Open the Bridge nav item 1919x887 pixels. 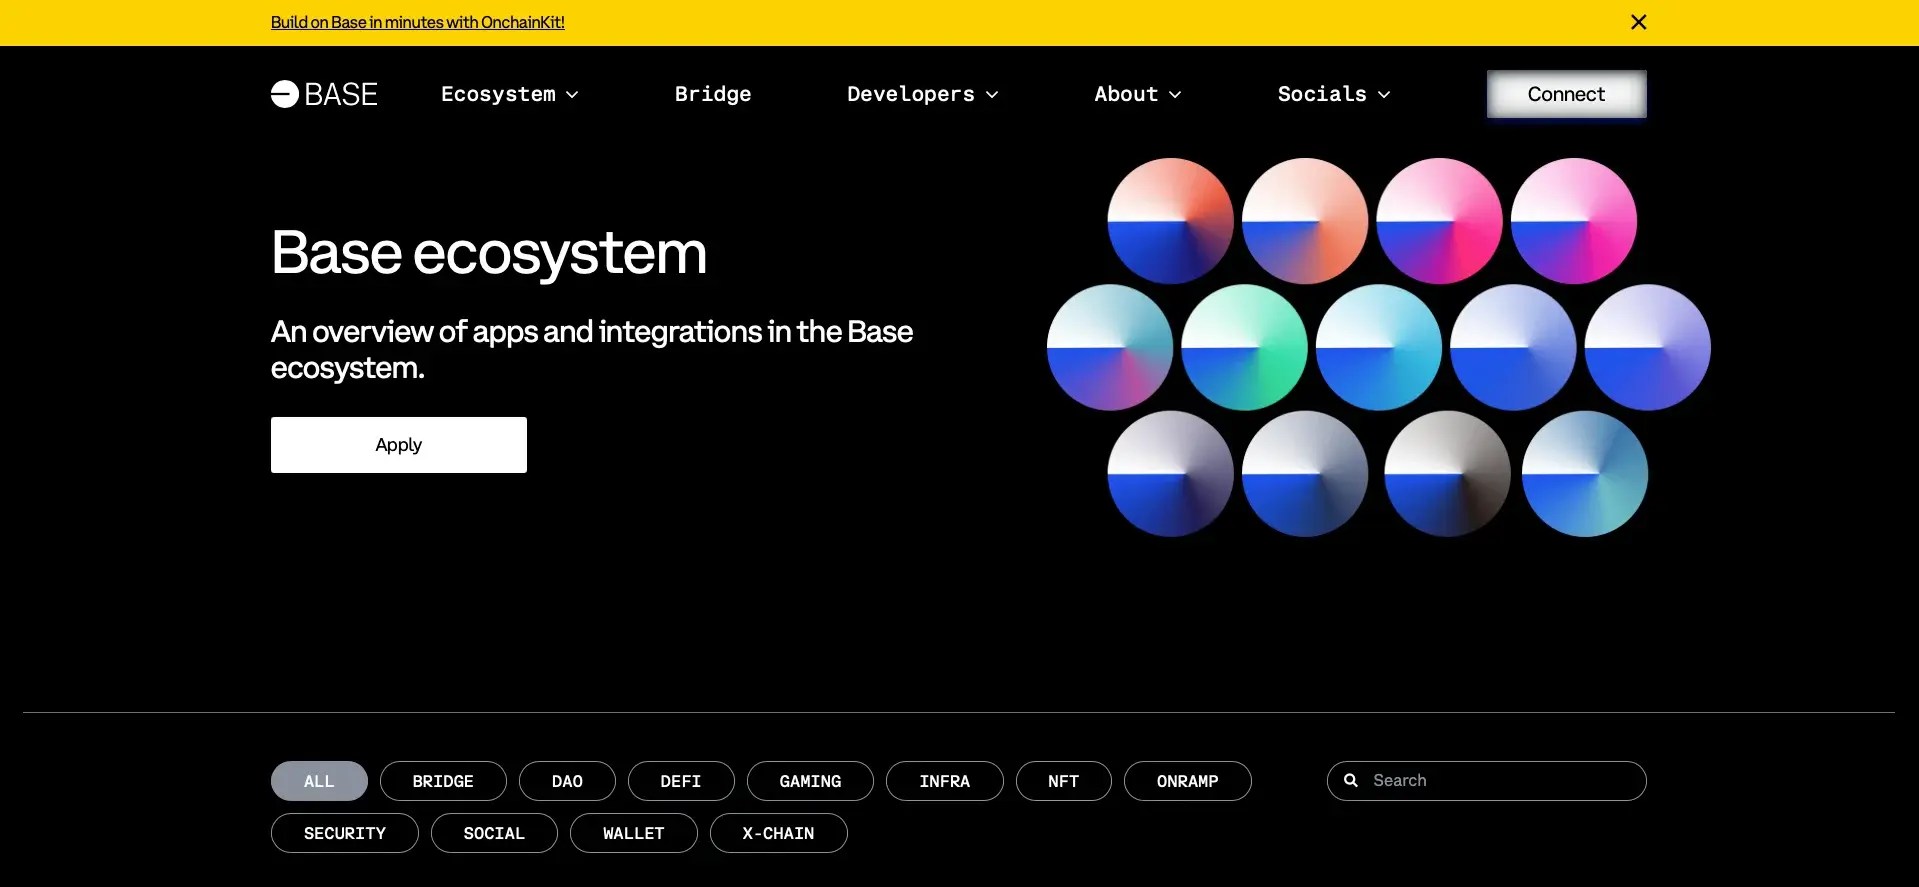coord(713,94)
